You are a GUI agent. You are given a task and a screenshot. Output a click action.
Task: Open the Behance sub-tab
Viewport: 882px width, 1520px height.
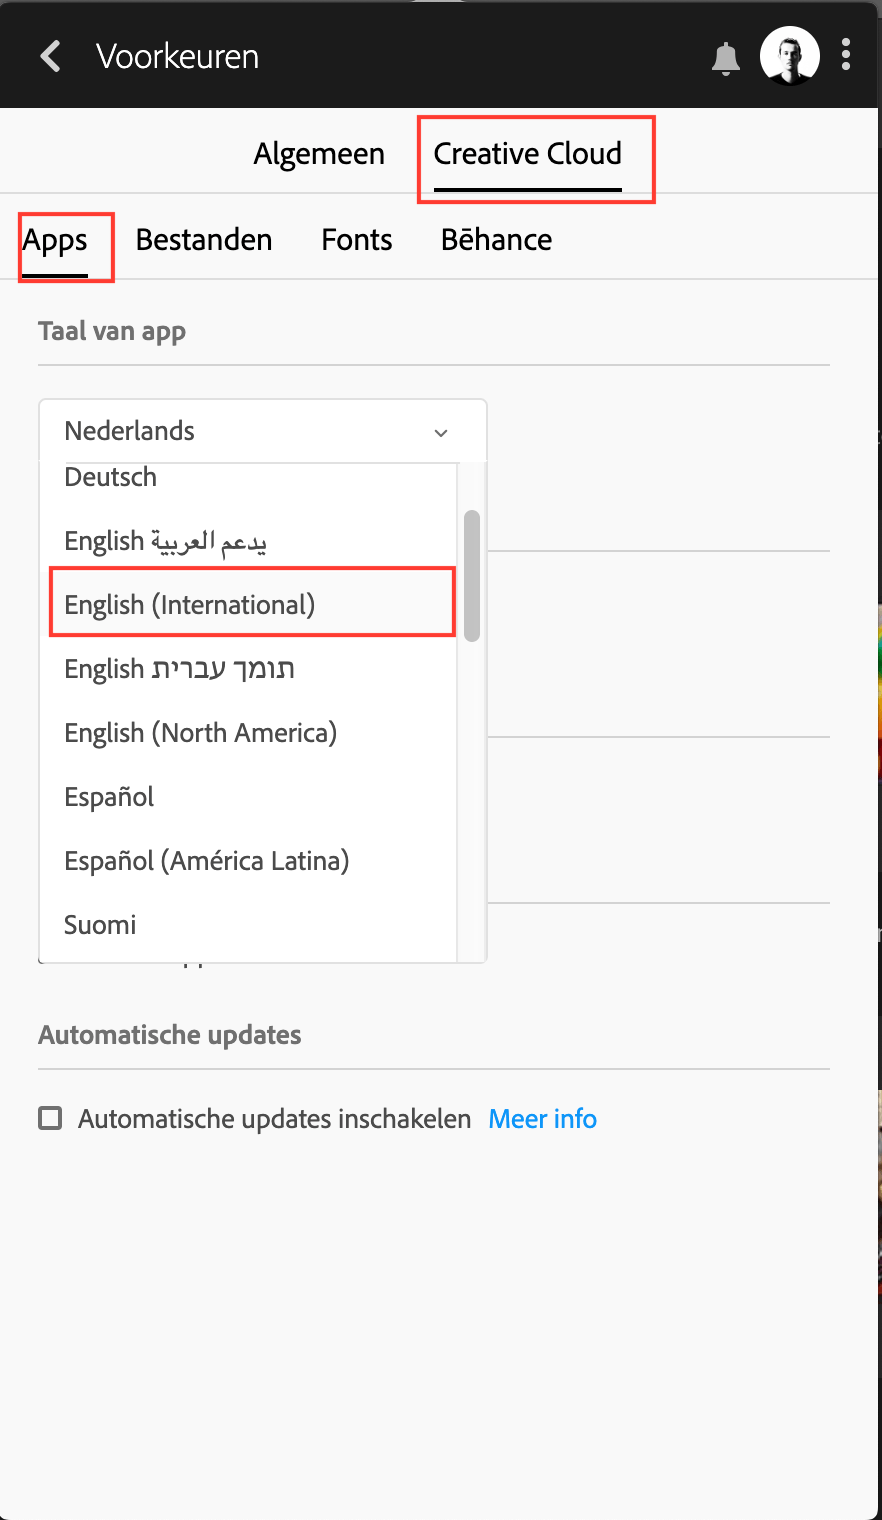496,240
